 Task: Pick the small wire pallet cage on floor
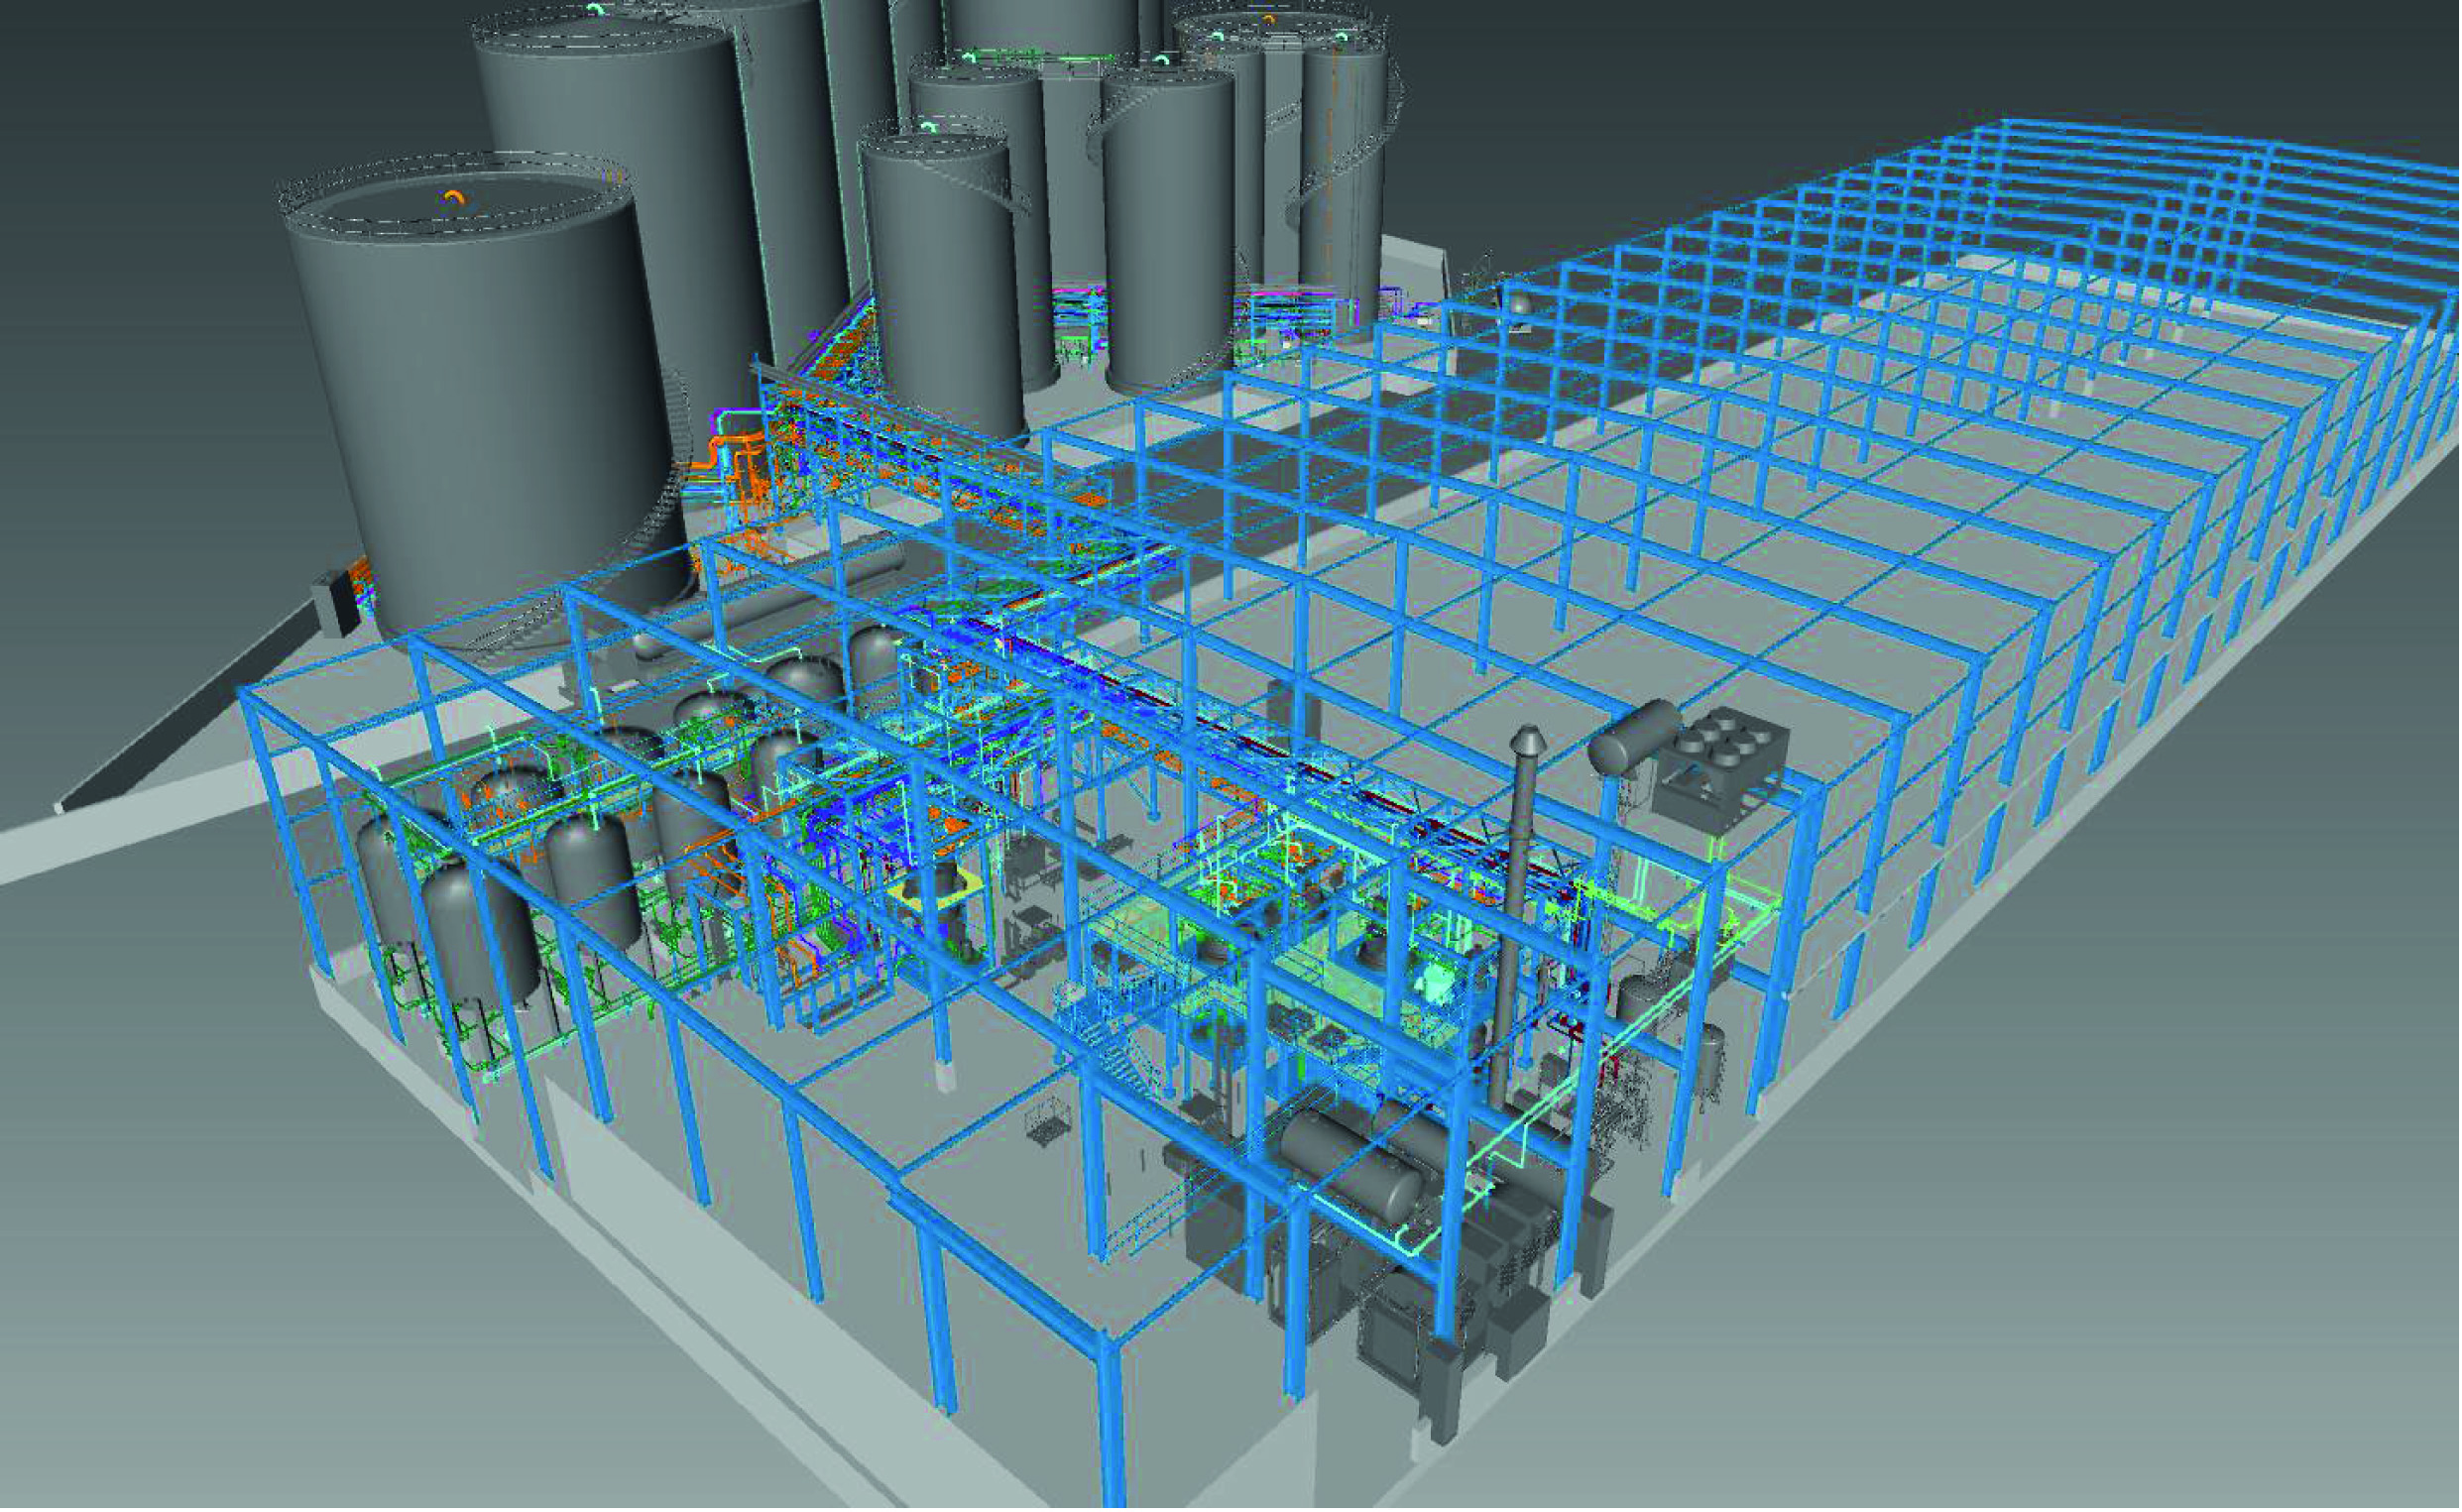coord(1047,1125)
